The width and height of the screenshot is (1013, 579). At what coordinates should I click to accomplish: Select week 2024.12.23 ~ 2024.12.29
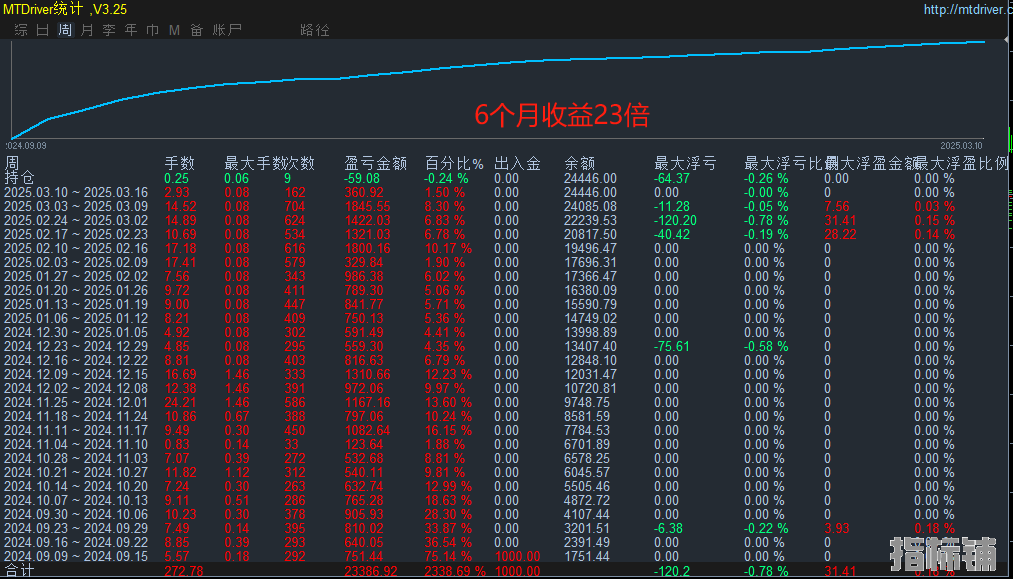[x=76, y=346]
